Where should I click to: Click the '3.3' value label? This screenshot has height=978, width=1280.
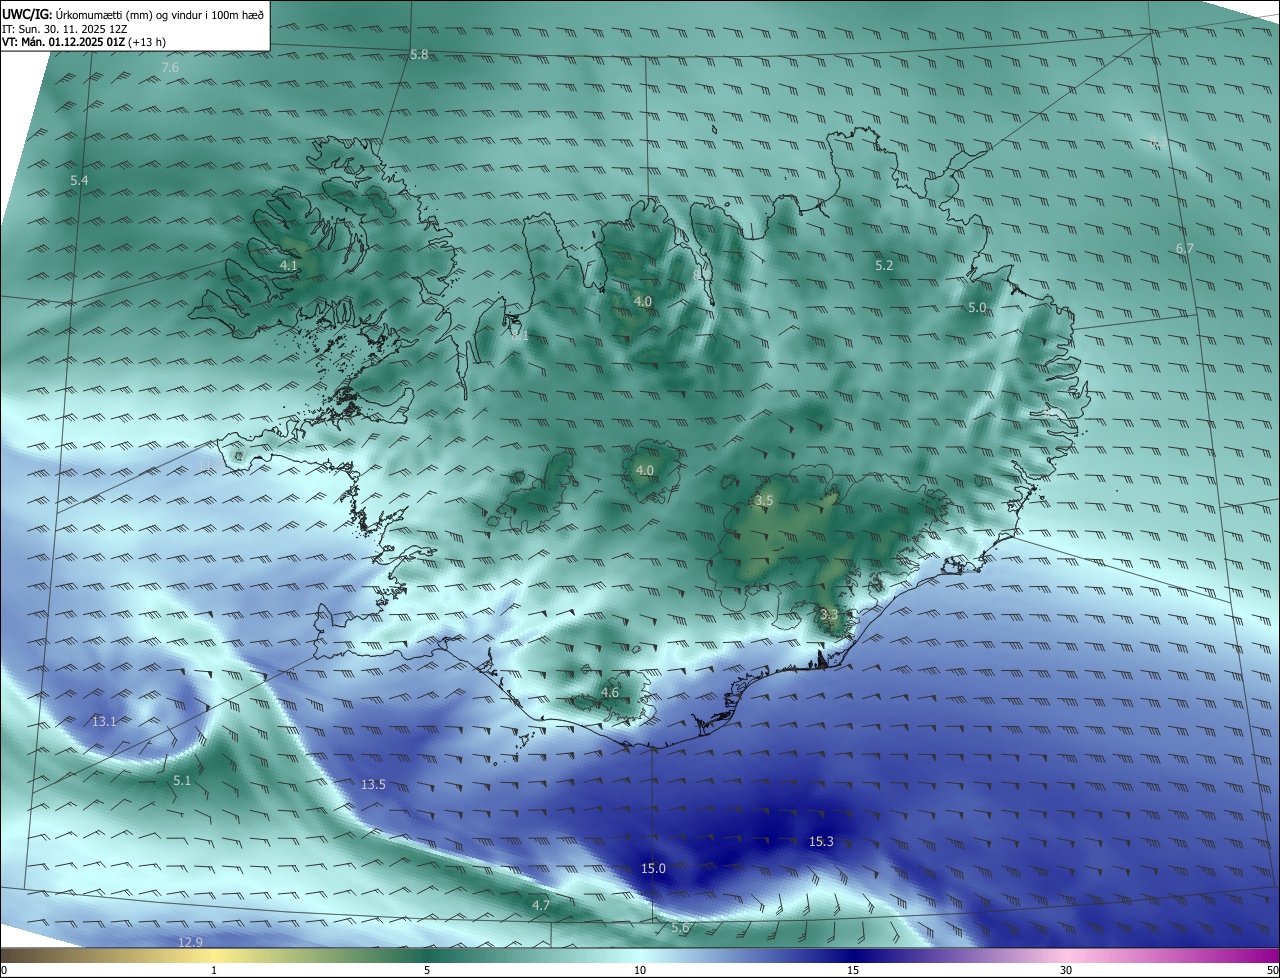click(829, 613)
